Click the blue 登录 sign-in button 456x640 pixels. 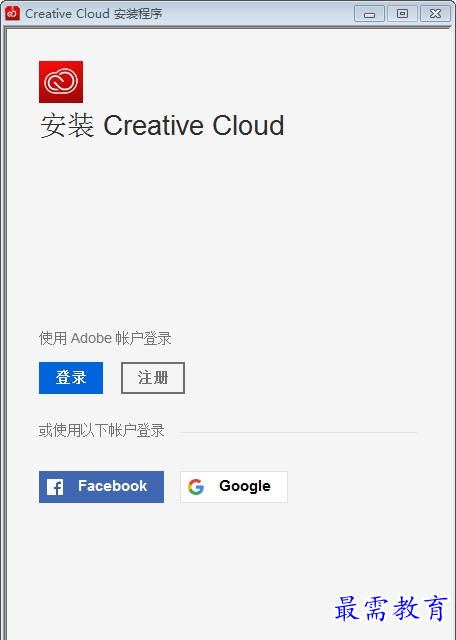coord(71,378)
